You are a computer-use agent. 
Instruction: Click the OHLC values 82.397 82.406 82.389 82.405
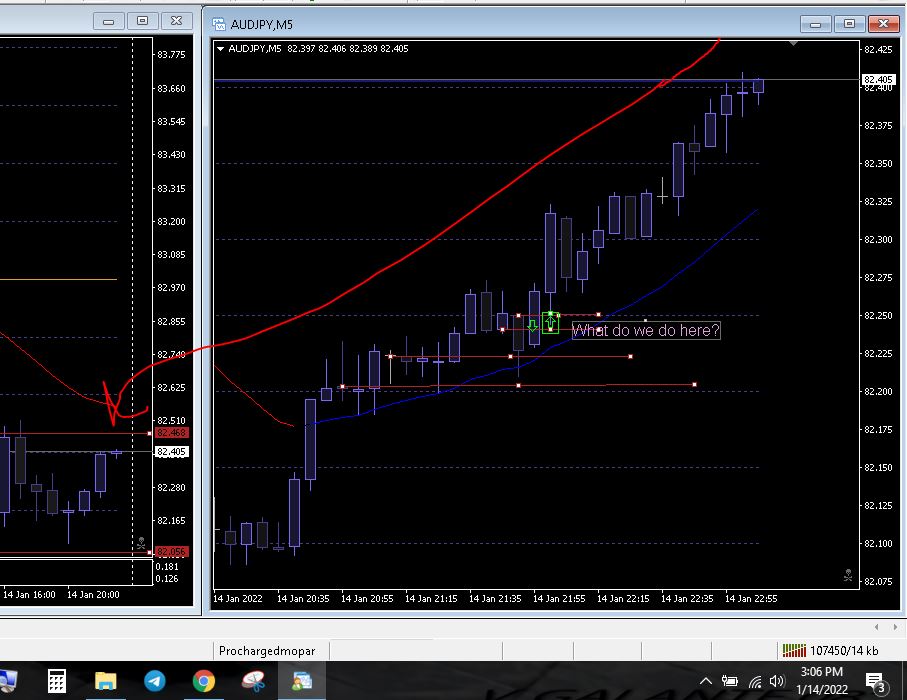click(348, 49)
